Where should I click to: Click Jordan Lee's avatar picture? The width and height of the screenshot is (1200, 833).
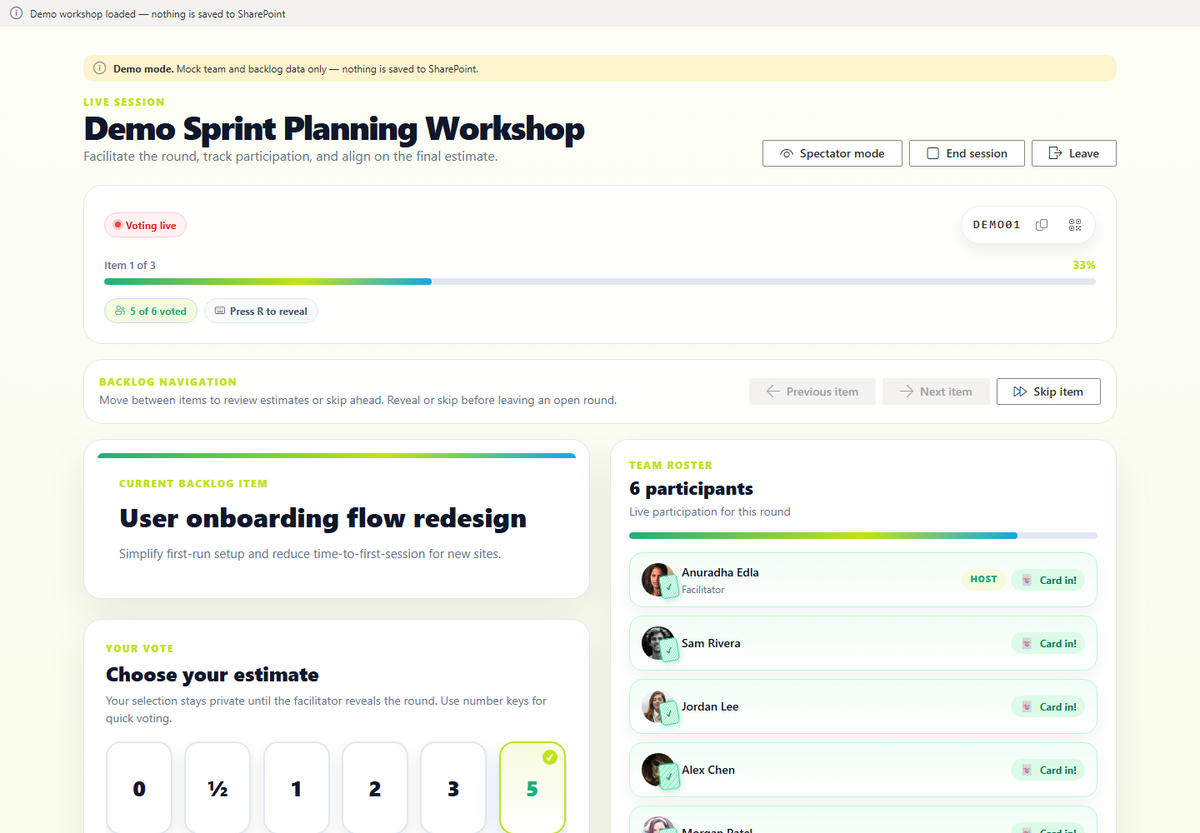657,706
